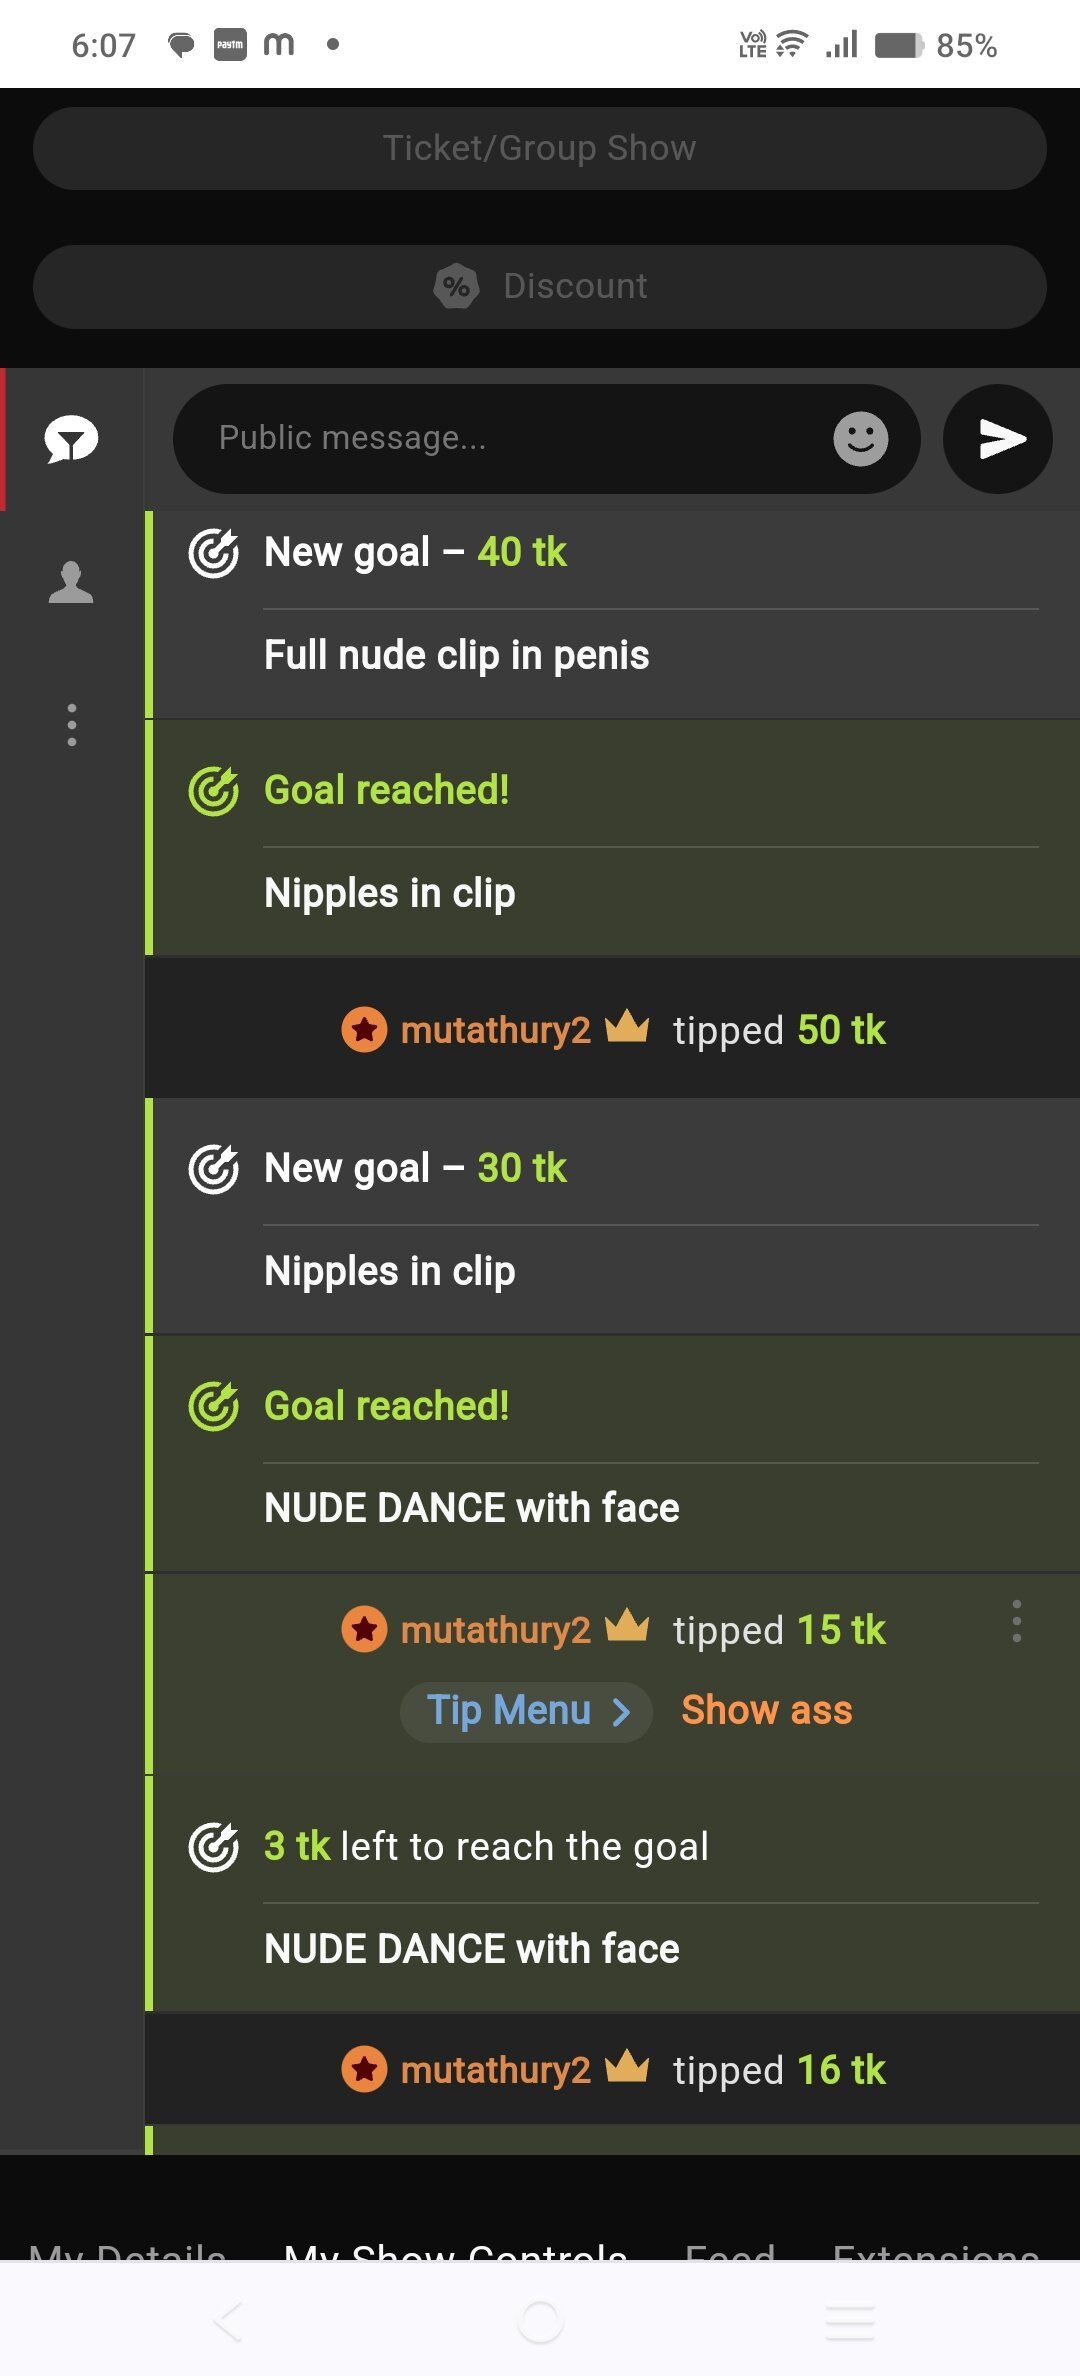Open options for the 15 tk tip
The width and height of the screenshot is (1080, 2376).
click(x=1016, y=1621)
